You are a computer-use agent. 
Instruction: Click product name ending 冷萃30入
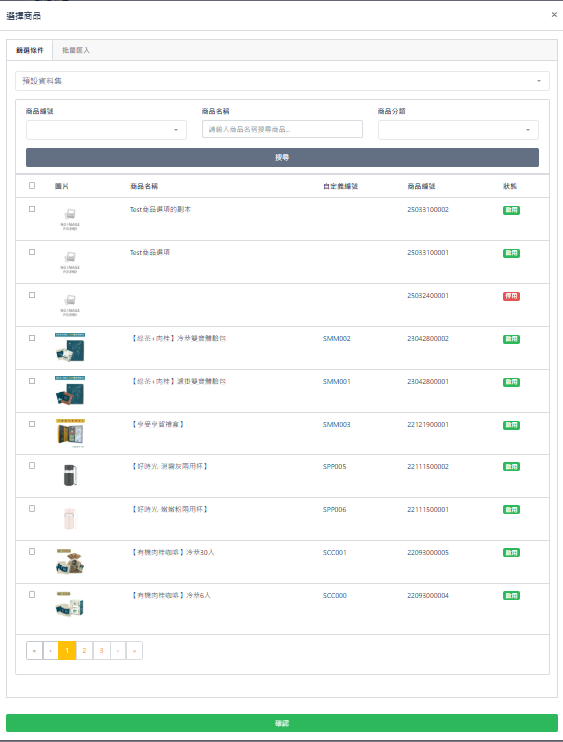click(x=172, y=553)
